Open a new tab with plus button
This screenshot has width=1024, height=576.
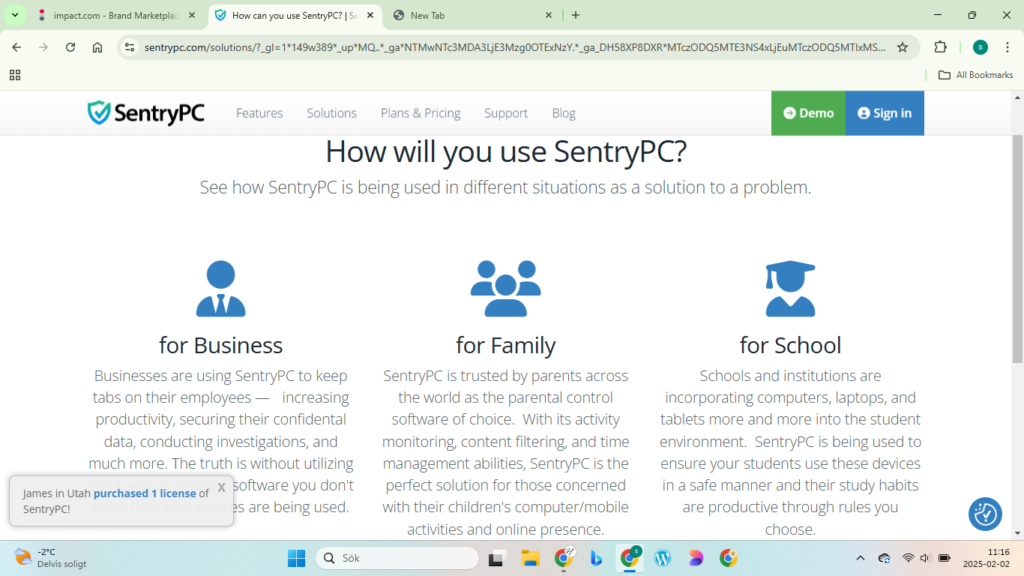click(x=575, y=15)
